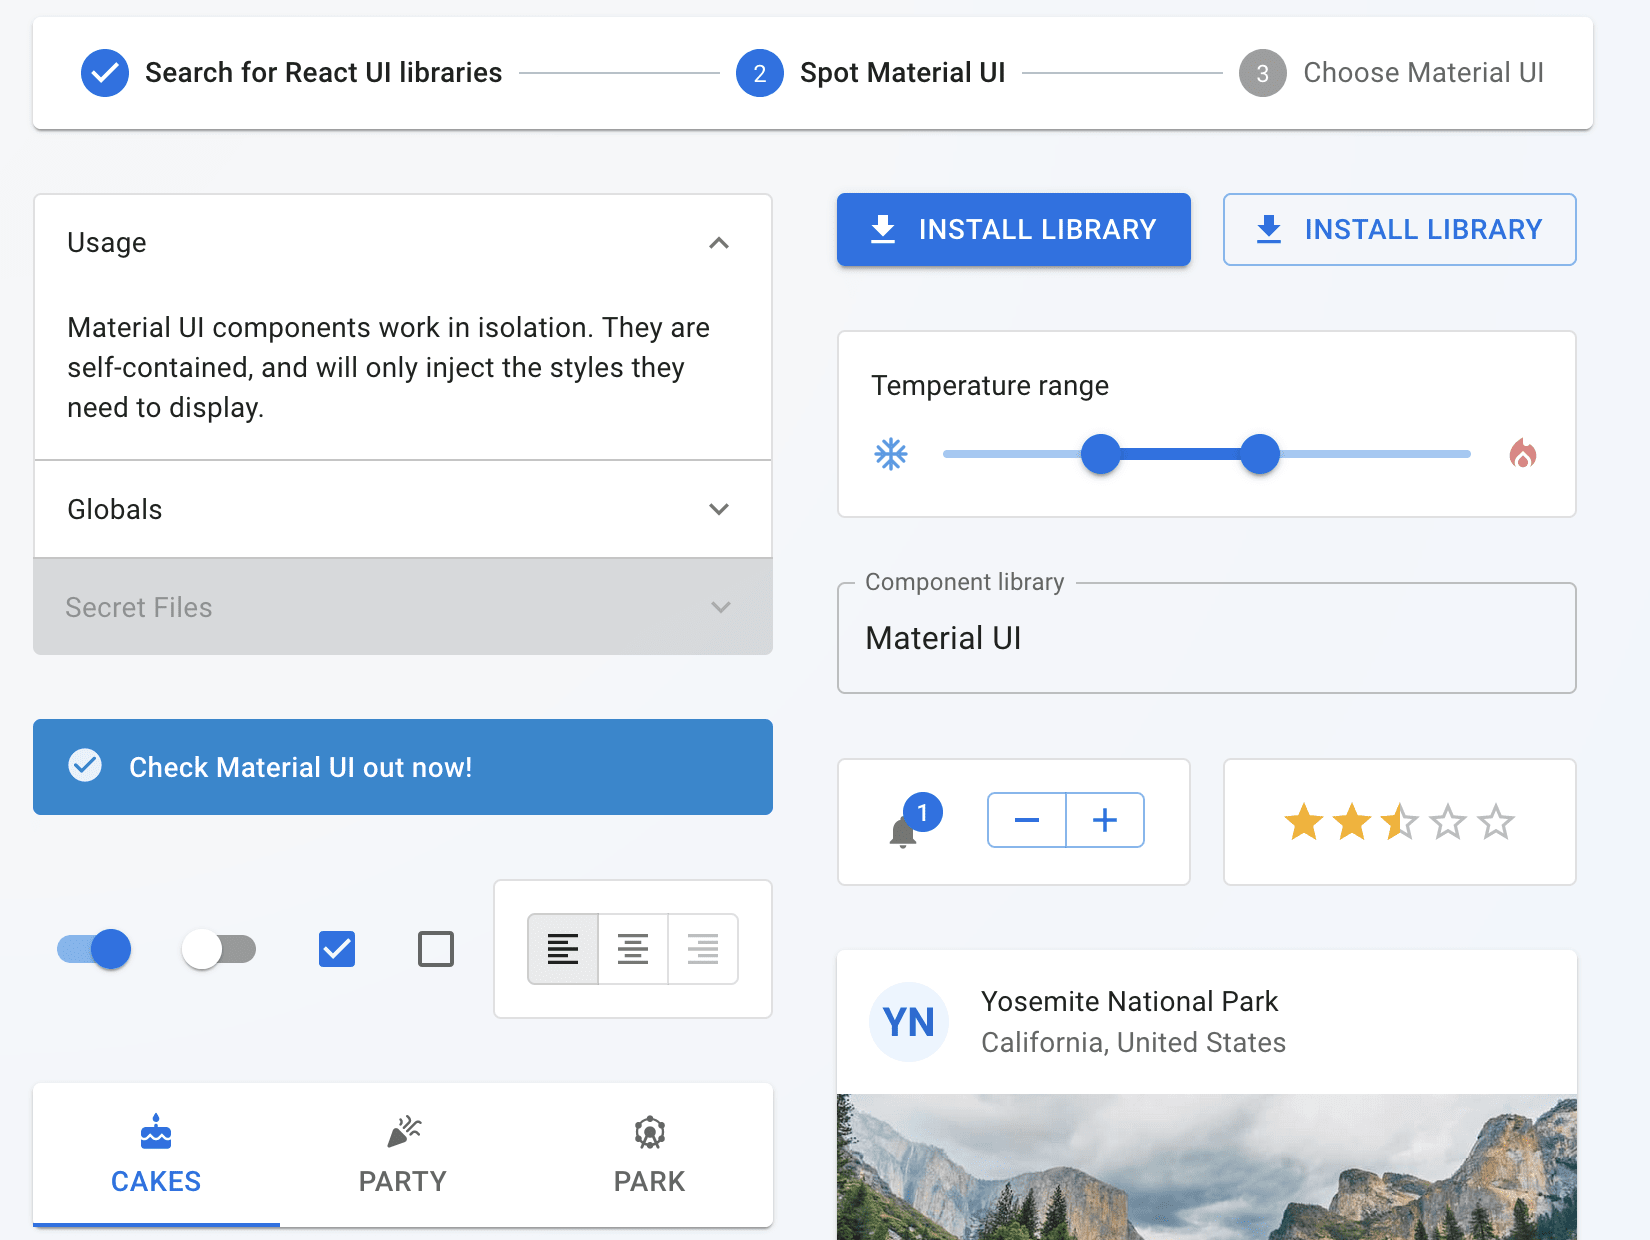Click the Usage description paragraph text
The image size is (1650, 1240).
389,367
